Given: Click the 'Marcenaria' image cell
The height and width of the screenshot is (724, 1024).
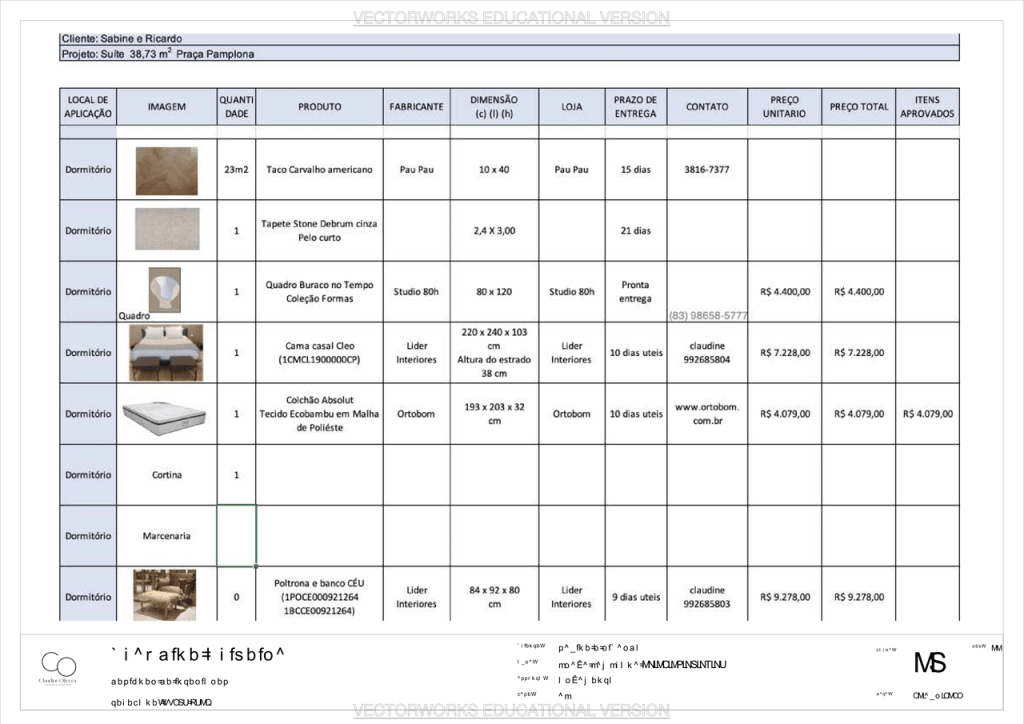Looking at the screenshot, I should [x=167, y=536].
